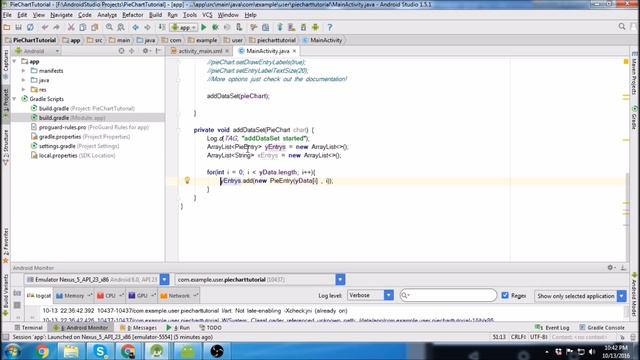Click the Redo arrow icon
Viewport: 640px width, 360px height.
[56, 27]
